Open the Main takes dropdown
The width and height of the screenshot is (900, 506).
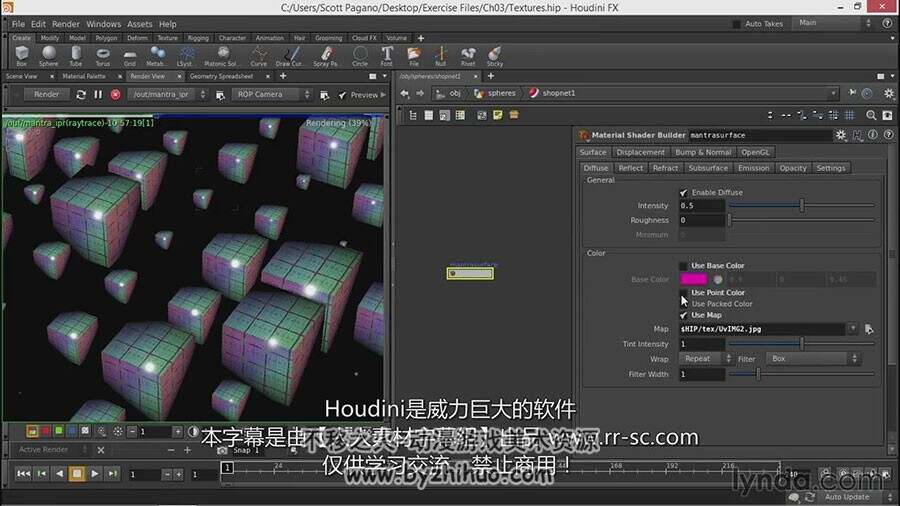click(x=833, y=23)
